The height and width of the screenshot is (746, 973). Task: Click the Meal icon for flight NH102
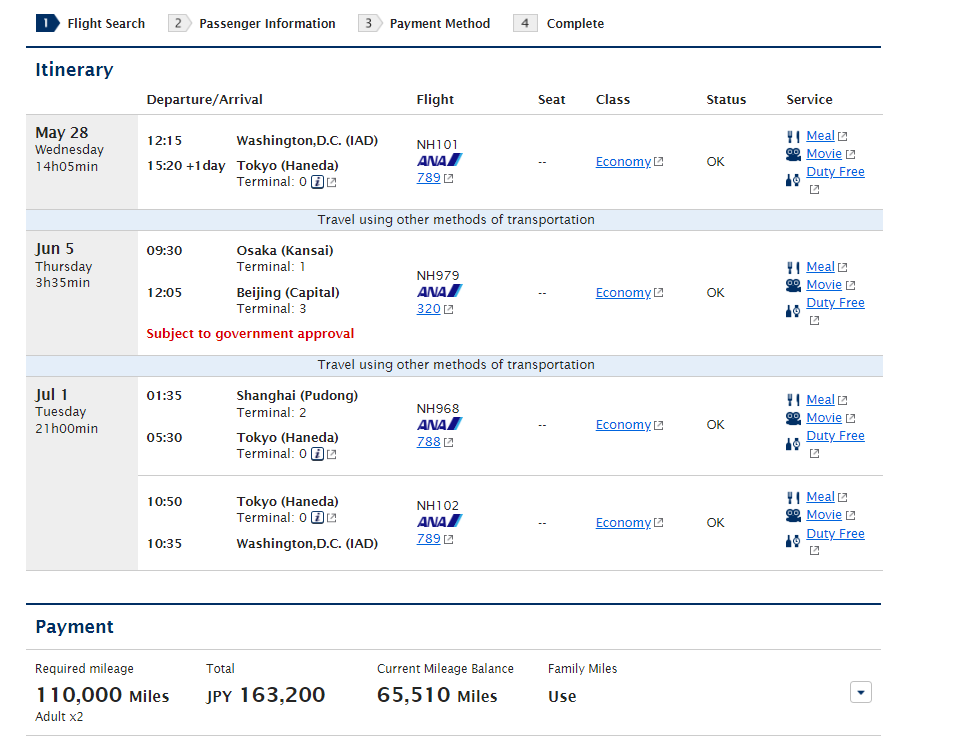click(793, 497)
